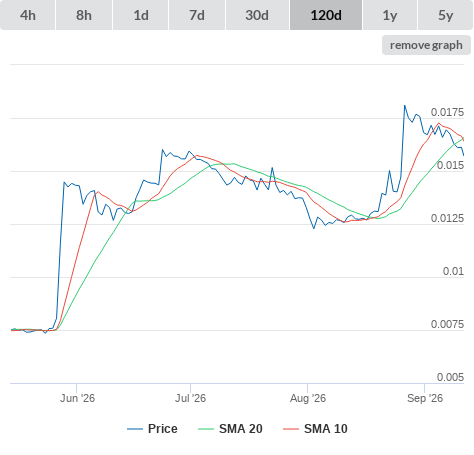Viewport: 474px width, 455px height.
Task: Select the 4h time range tab
Action: coord(28,15)
